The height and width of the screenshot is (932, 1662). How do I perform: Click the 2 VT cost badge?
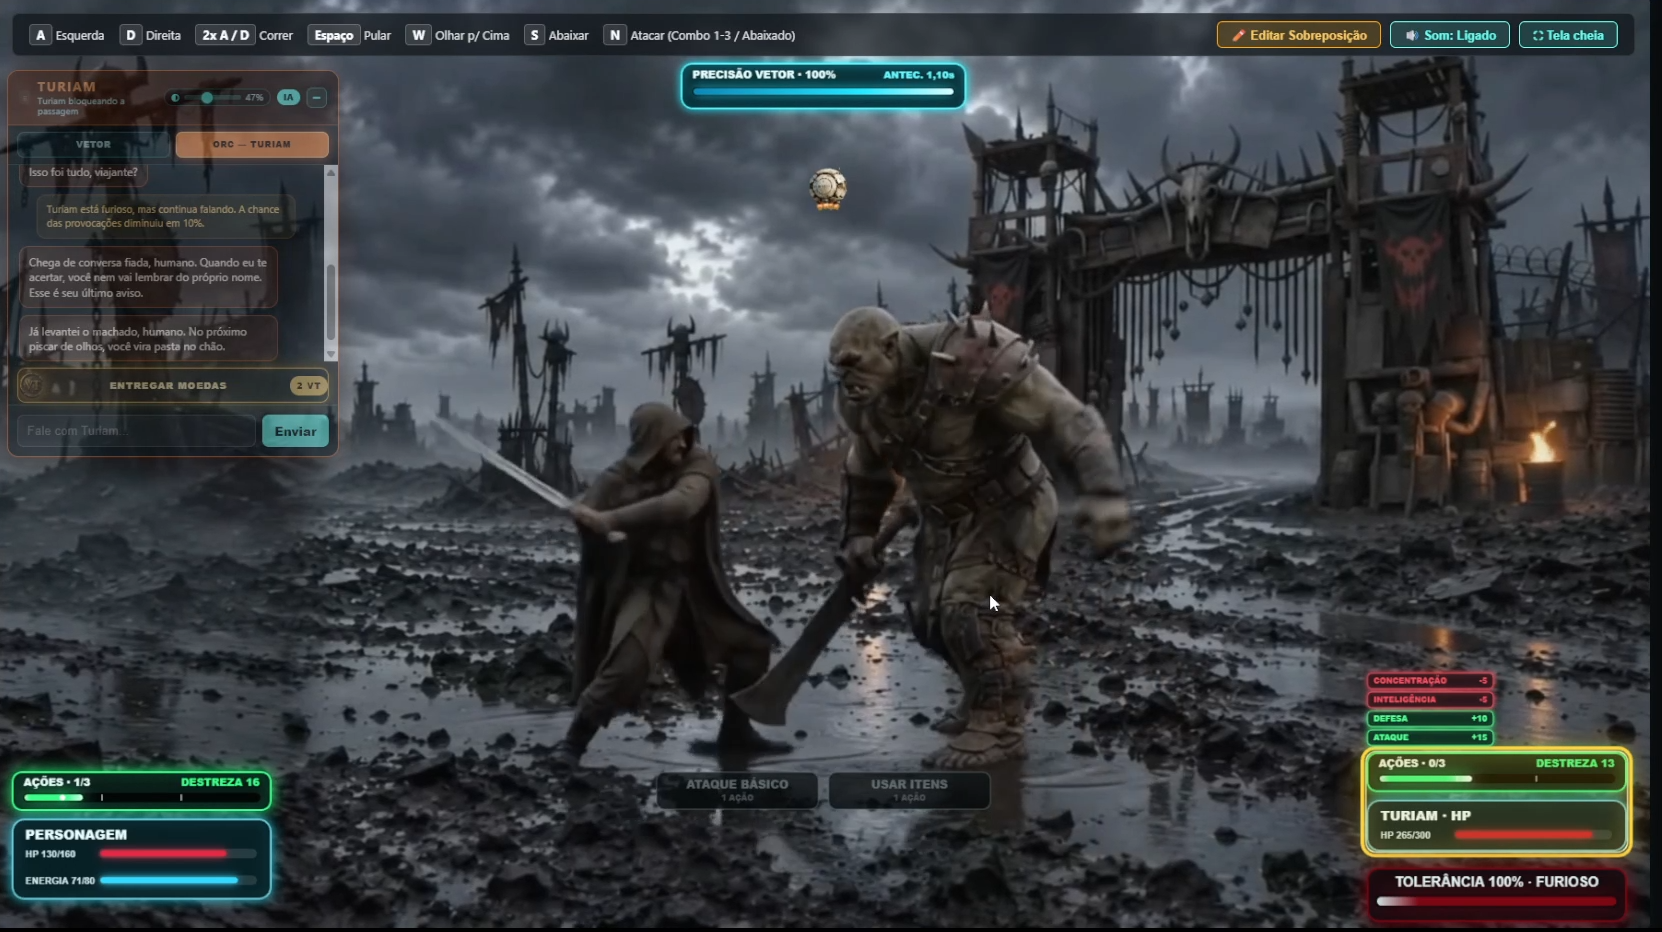coord(308,385)
